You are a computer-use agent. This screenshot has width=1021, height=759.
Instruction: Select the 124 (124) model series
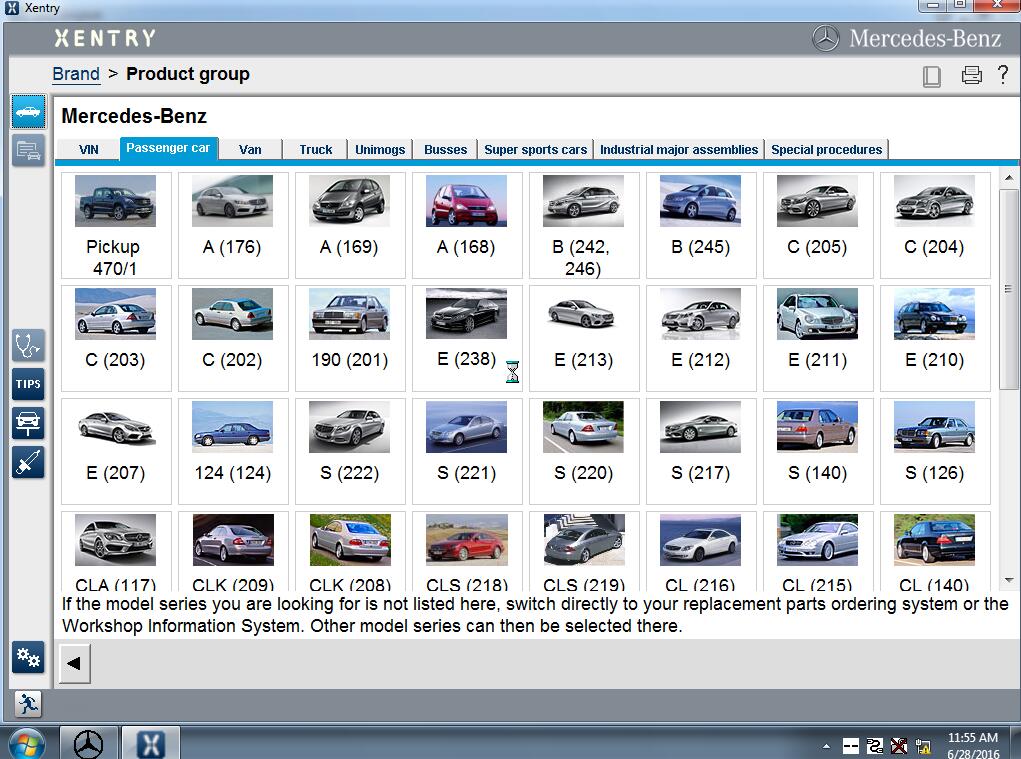click(233, 451)
